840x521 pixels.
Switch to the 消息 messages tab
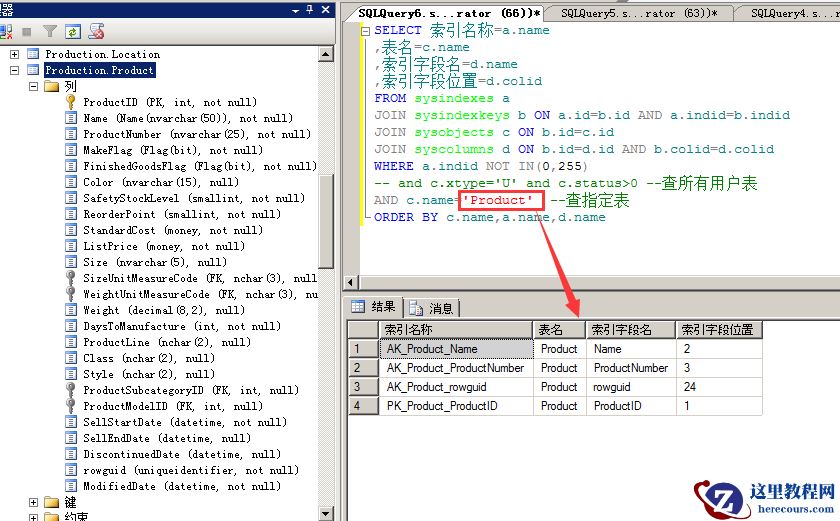pyautogui.click(x=431, y=308)
